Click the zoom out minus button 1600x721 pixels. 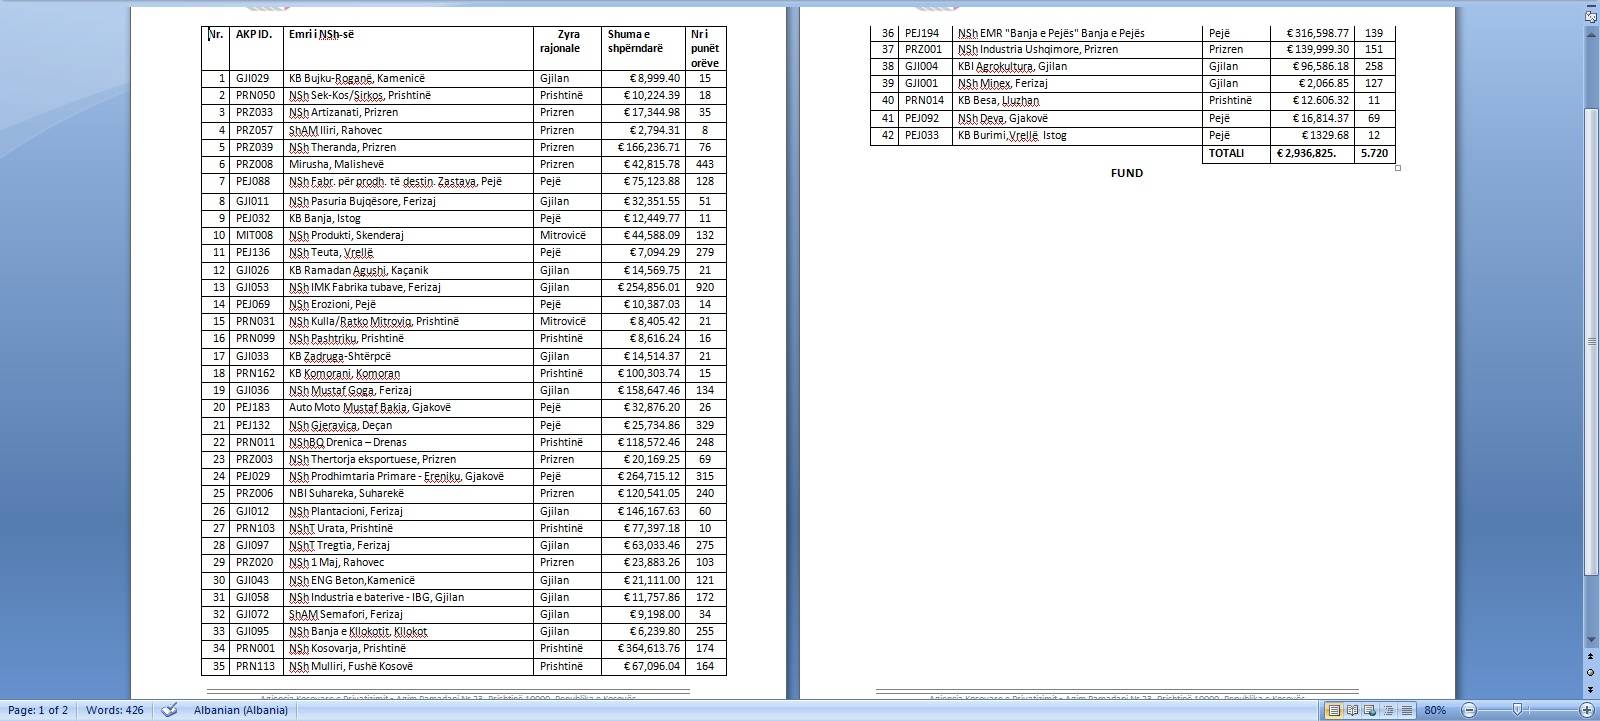pos(1469,710)
